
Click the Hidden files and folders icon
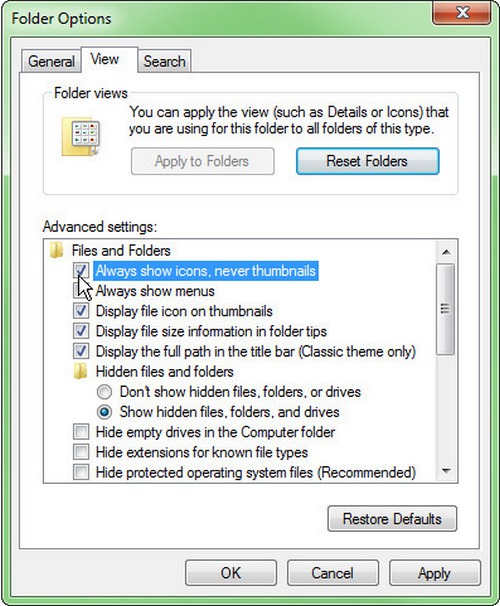80,371
